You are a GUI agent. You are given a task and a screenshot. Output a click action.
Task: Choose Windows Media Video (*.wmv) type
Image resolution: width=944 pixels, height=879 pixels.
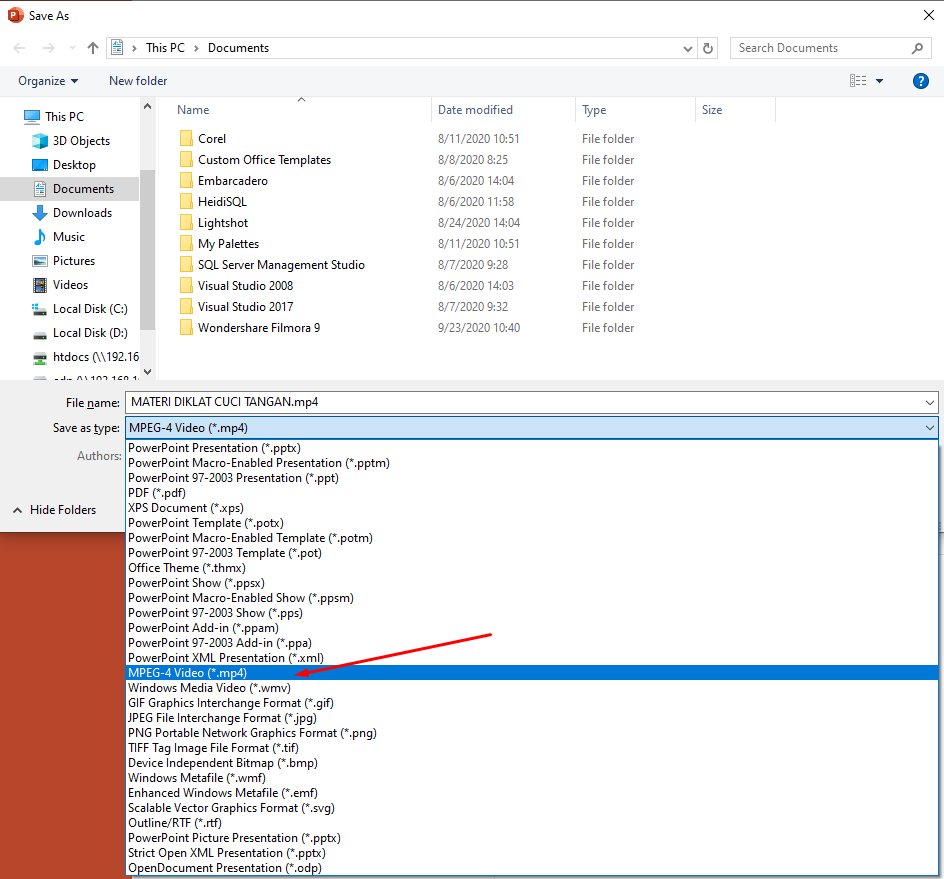tap(532, 688)
